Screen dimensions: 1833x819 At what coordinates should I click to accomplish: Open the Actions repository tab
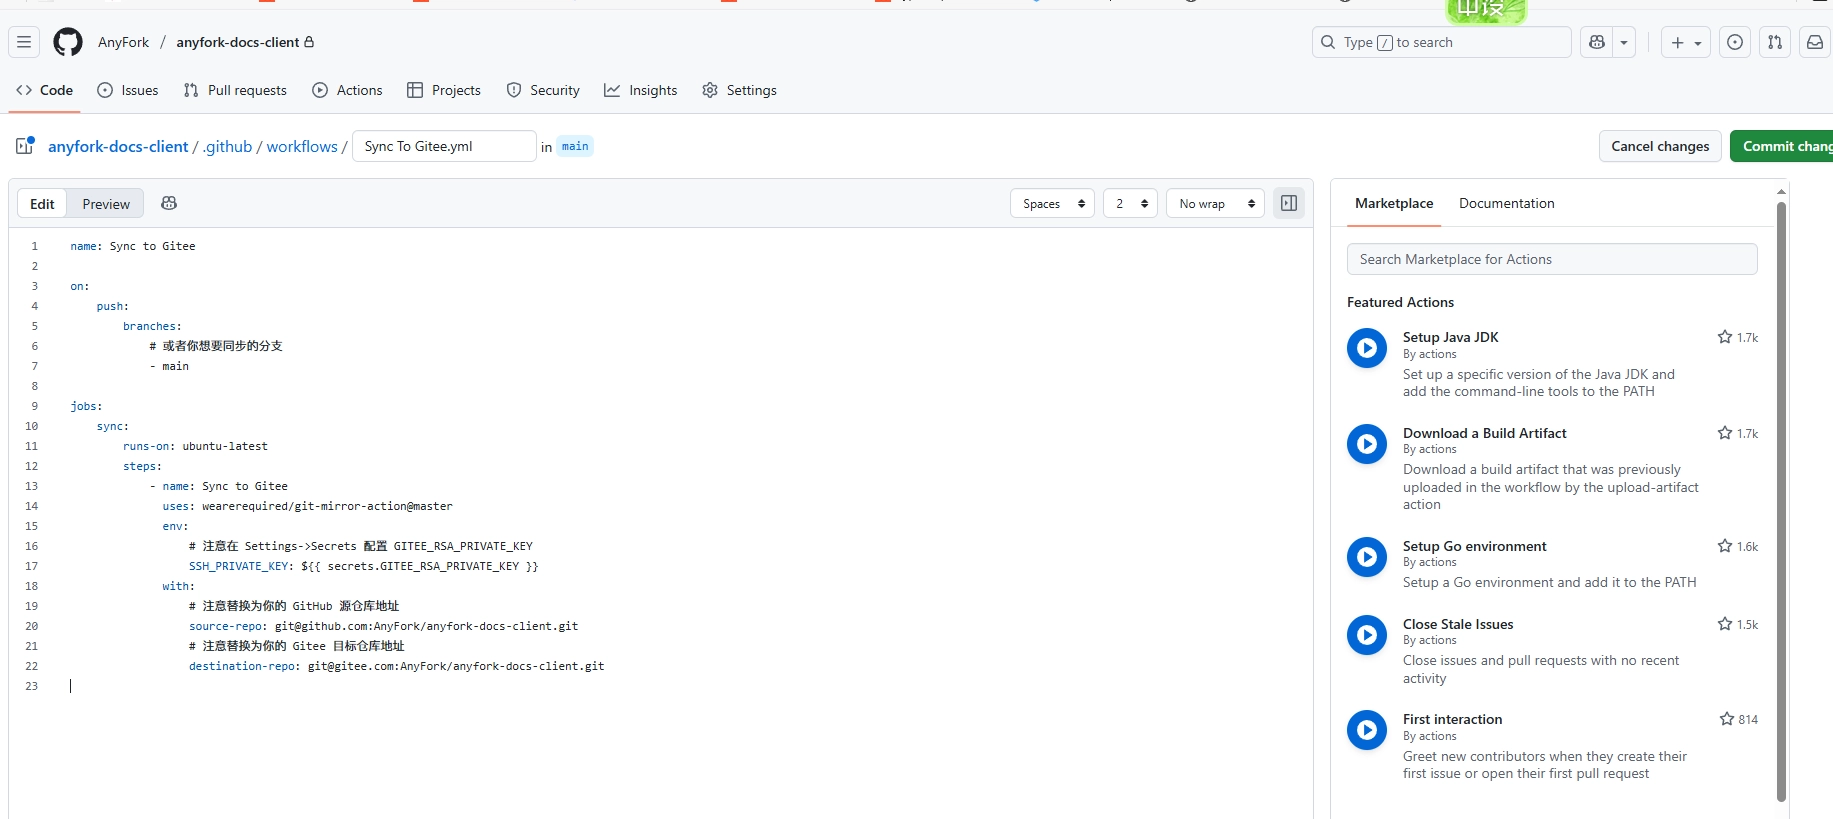click(x=347, y=90)
